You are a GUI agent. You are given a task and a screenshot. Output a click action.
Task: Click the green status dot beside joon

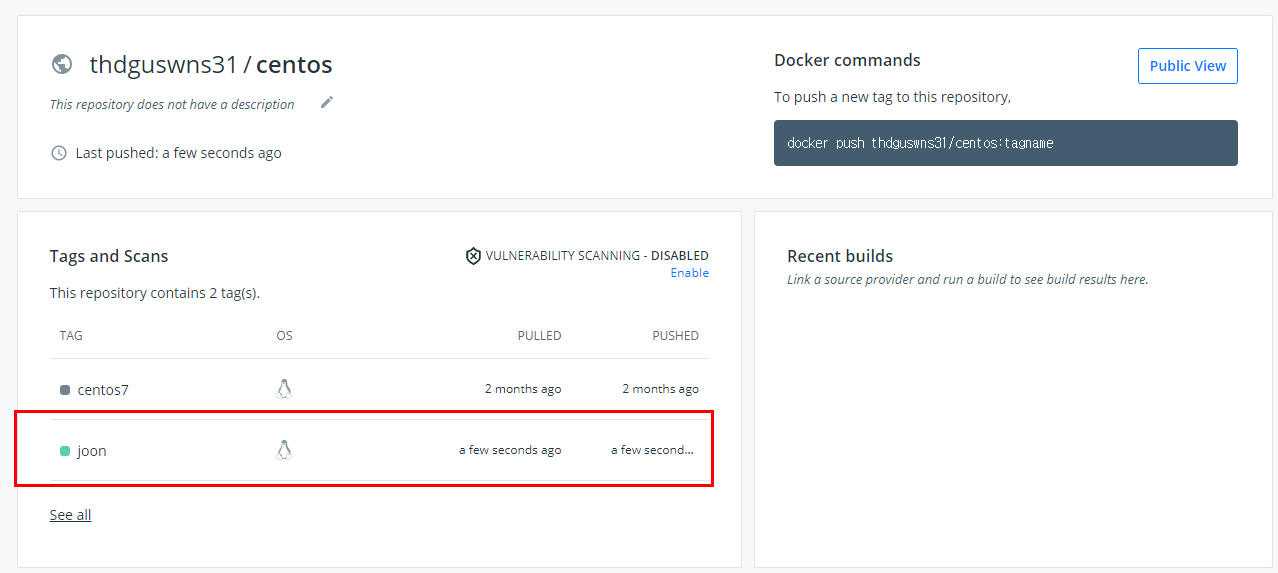point(65,451)
